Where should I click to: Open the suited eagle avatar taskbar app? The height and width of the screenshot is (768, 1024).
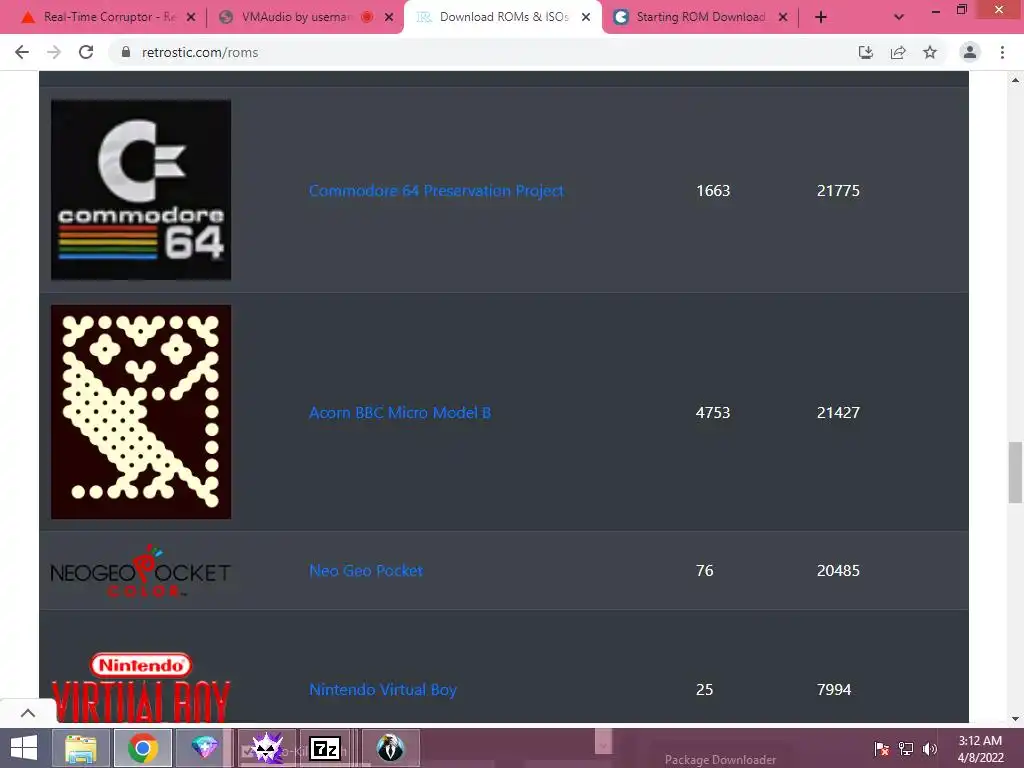point(391,748)
